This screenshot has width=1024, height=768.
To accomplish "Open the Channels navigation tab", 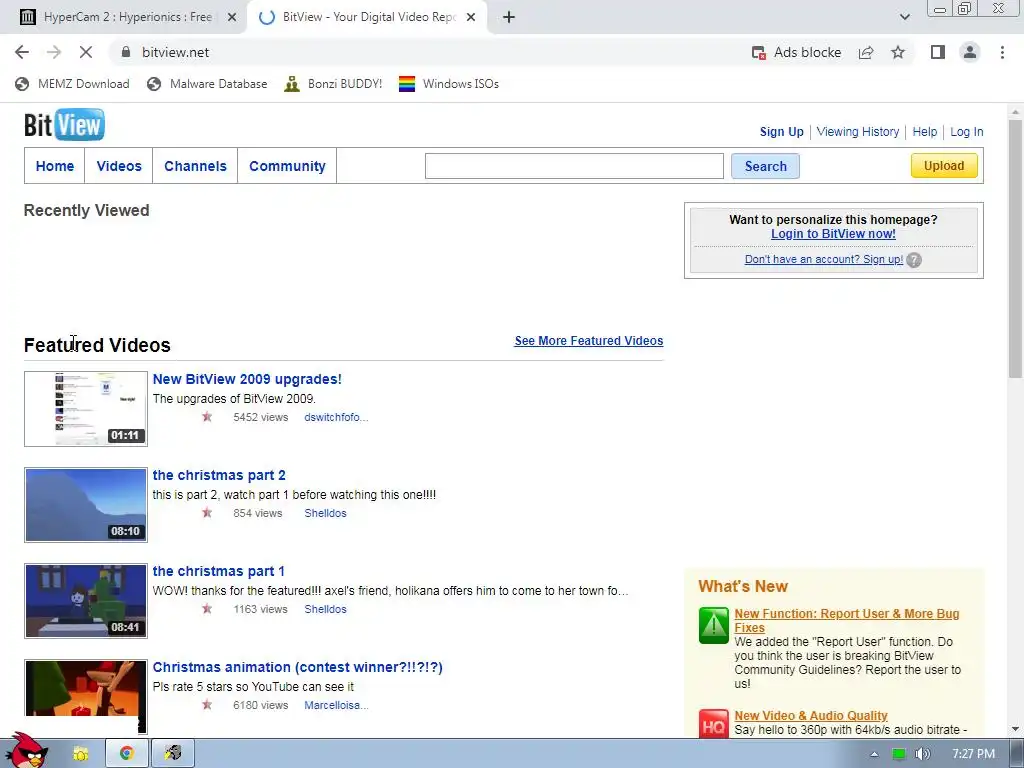I will click(x=195, y=166).
